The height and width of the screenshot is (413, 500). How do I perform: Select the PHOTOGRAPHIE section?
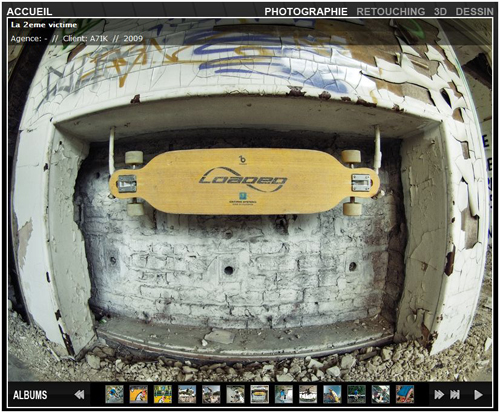[x=306, y=12]
